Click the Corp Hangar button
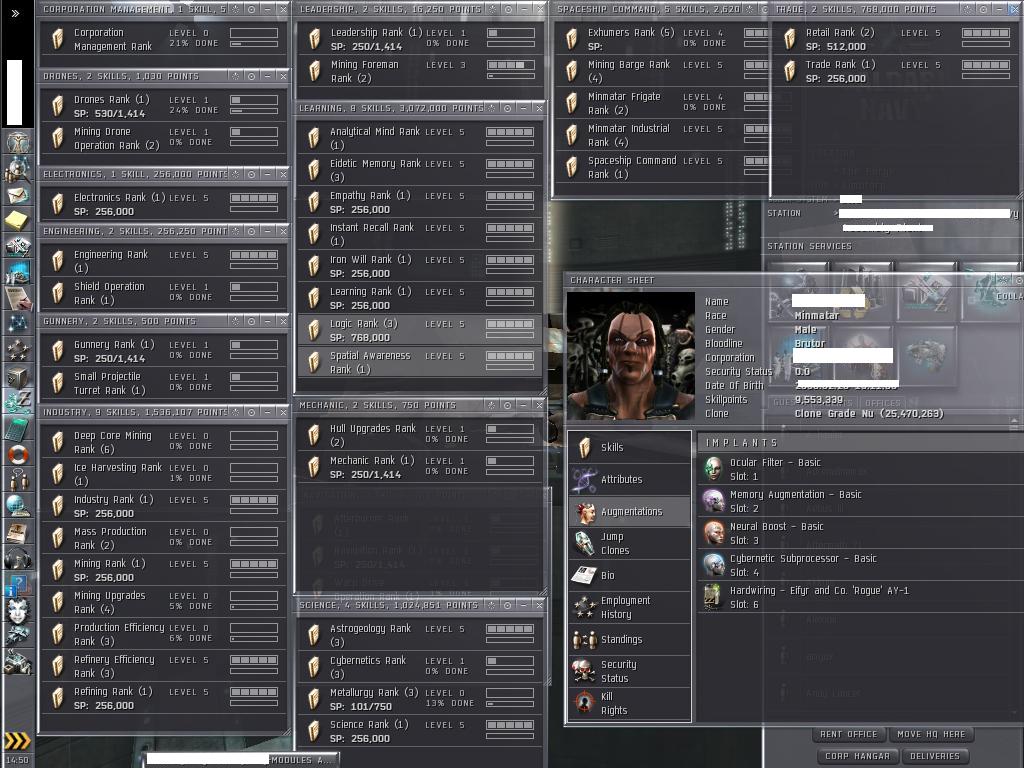This screenshot has width=1024, height=768. (x=857, y=756)
